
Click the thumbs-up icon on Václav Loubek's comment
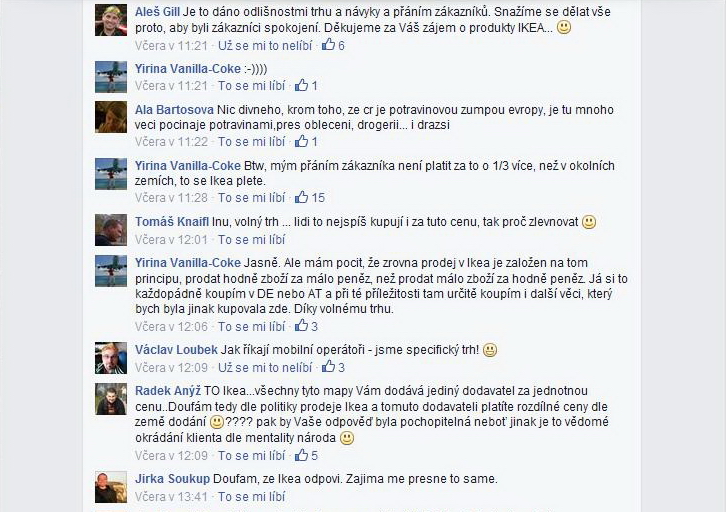328,367
